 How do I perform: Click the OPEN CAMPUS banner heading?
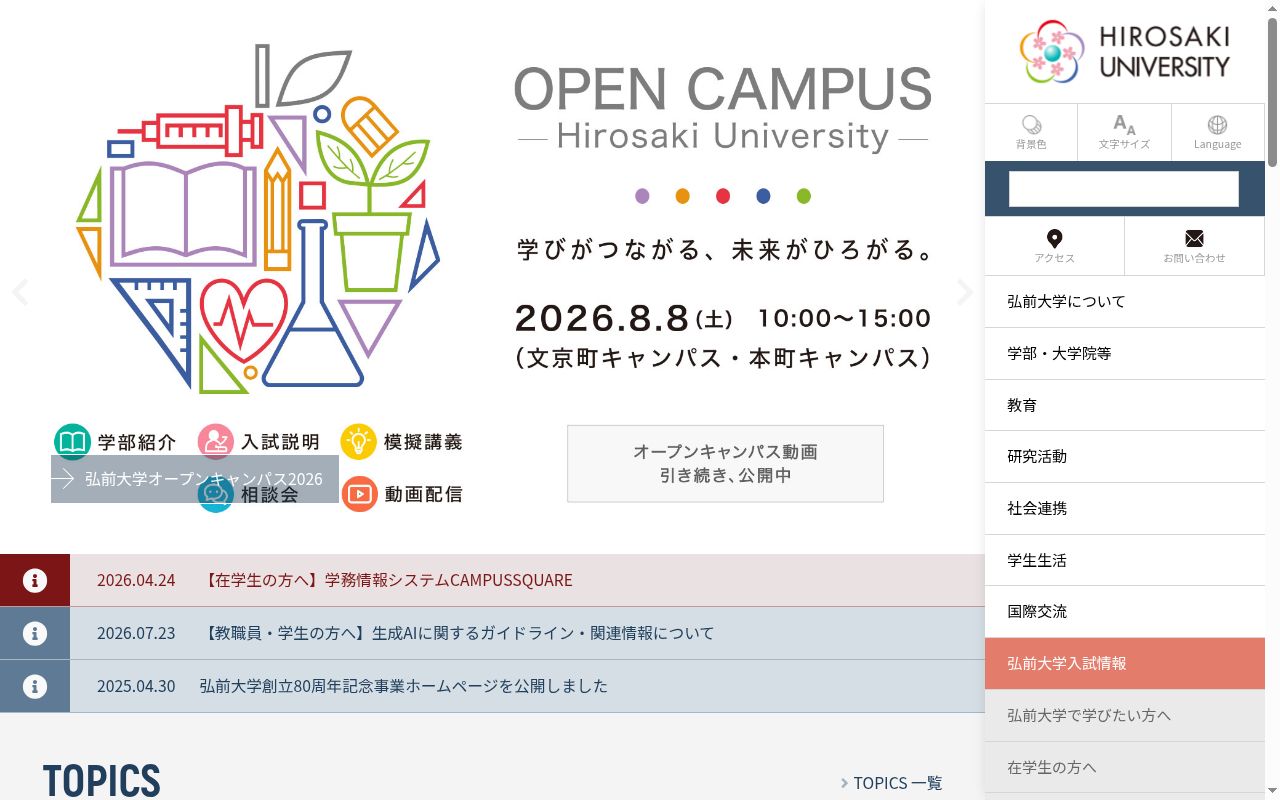point(723,90)
